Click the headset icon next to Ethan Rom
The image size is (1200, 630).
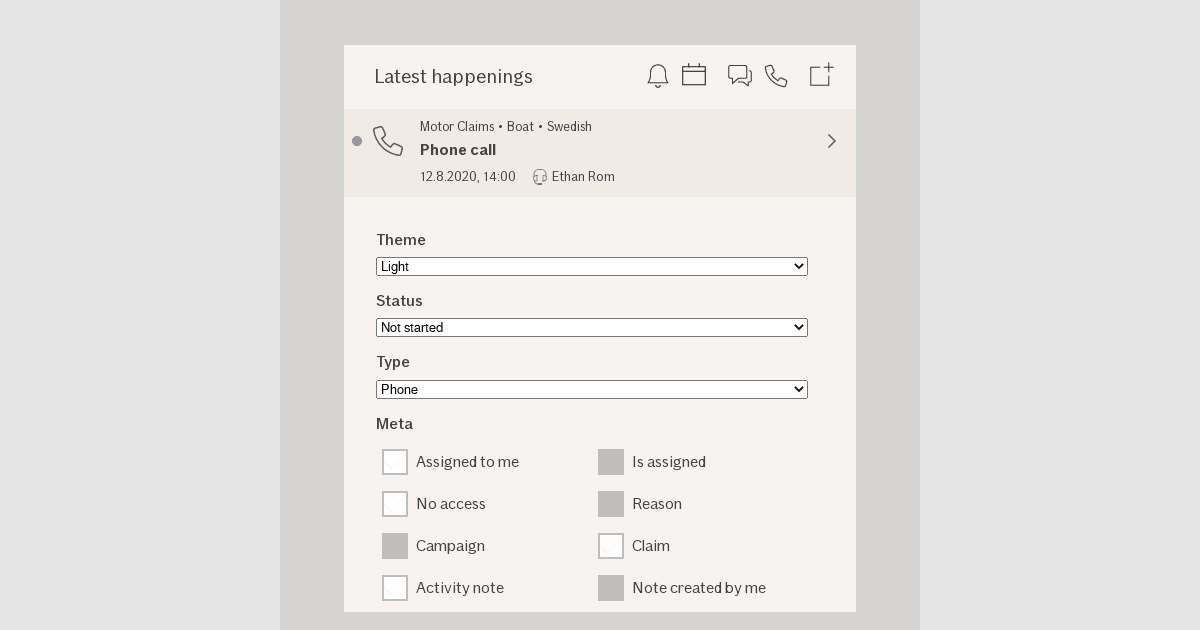coord(540,177)
